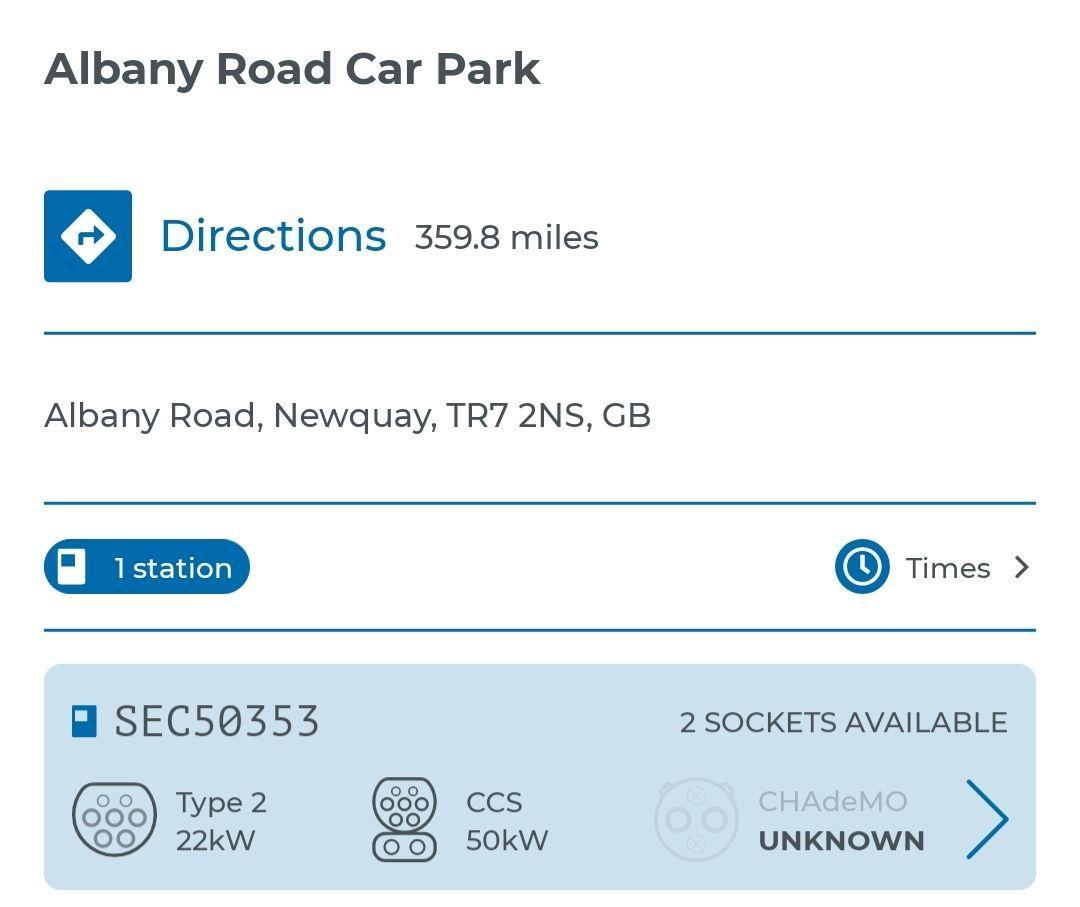This screenshot has height=907, width=1080.
Task: Open Times using the chevron arrow
Action: click(x=1021, y=567)
